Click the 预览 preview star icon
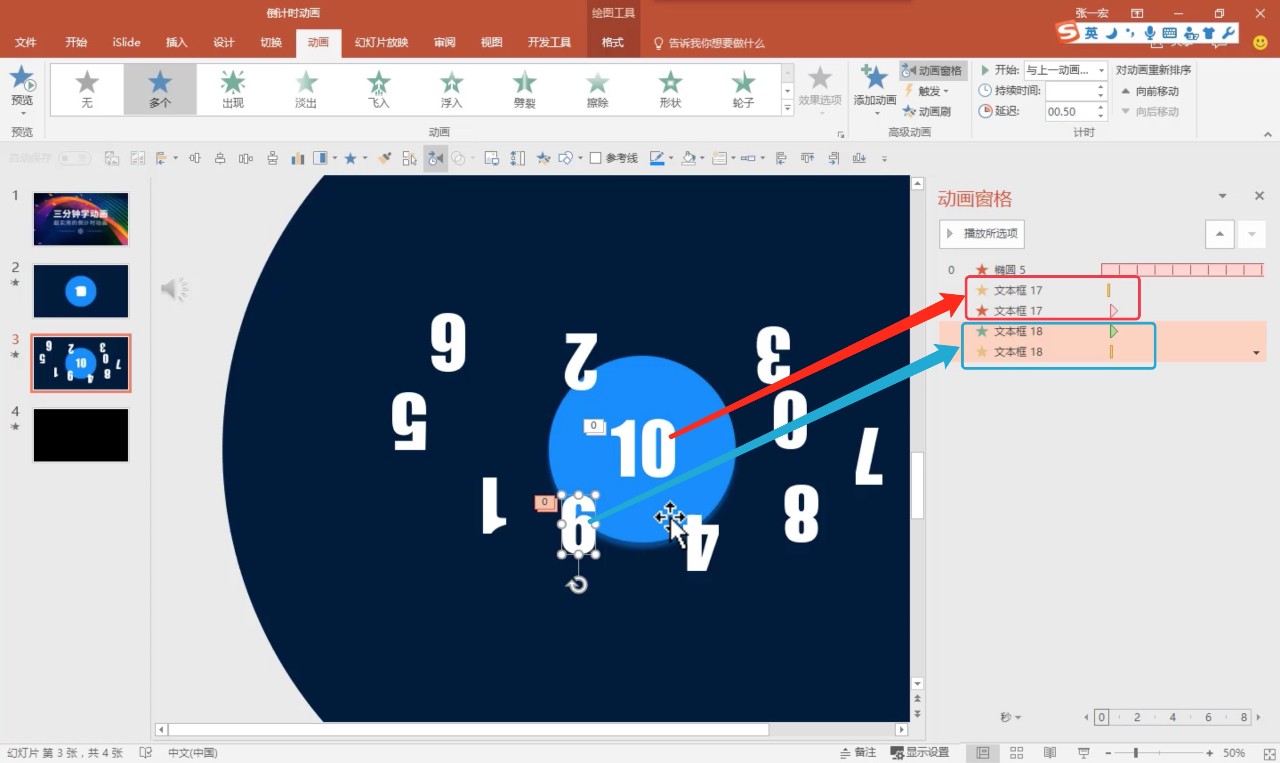1280x763 pixels. point(22,78)
